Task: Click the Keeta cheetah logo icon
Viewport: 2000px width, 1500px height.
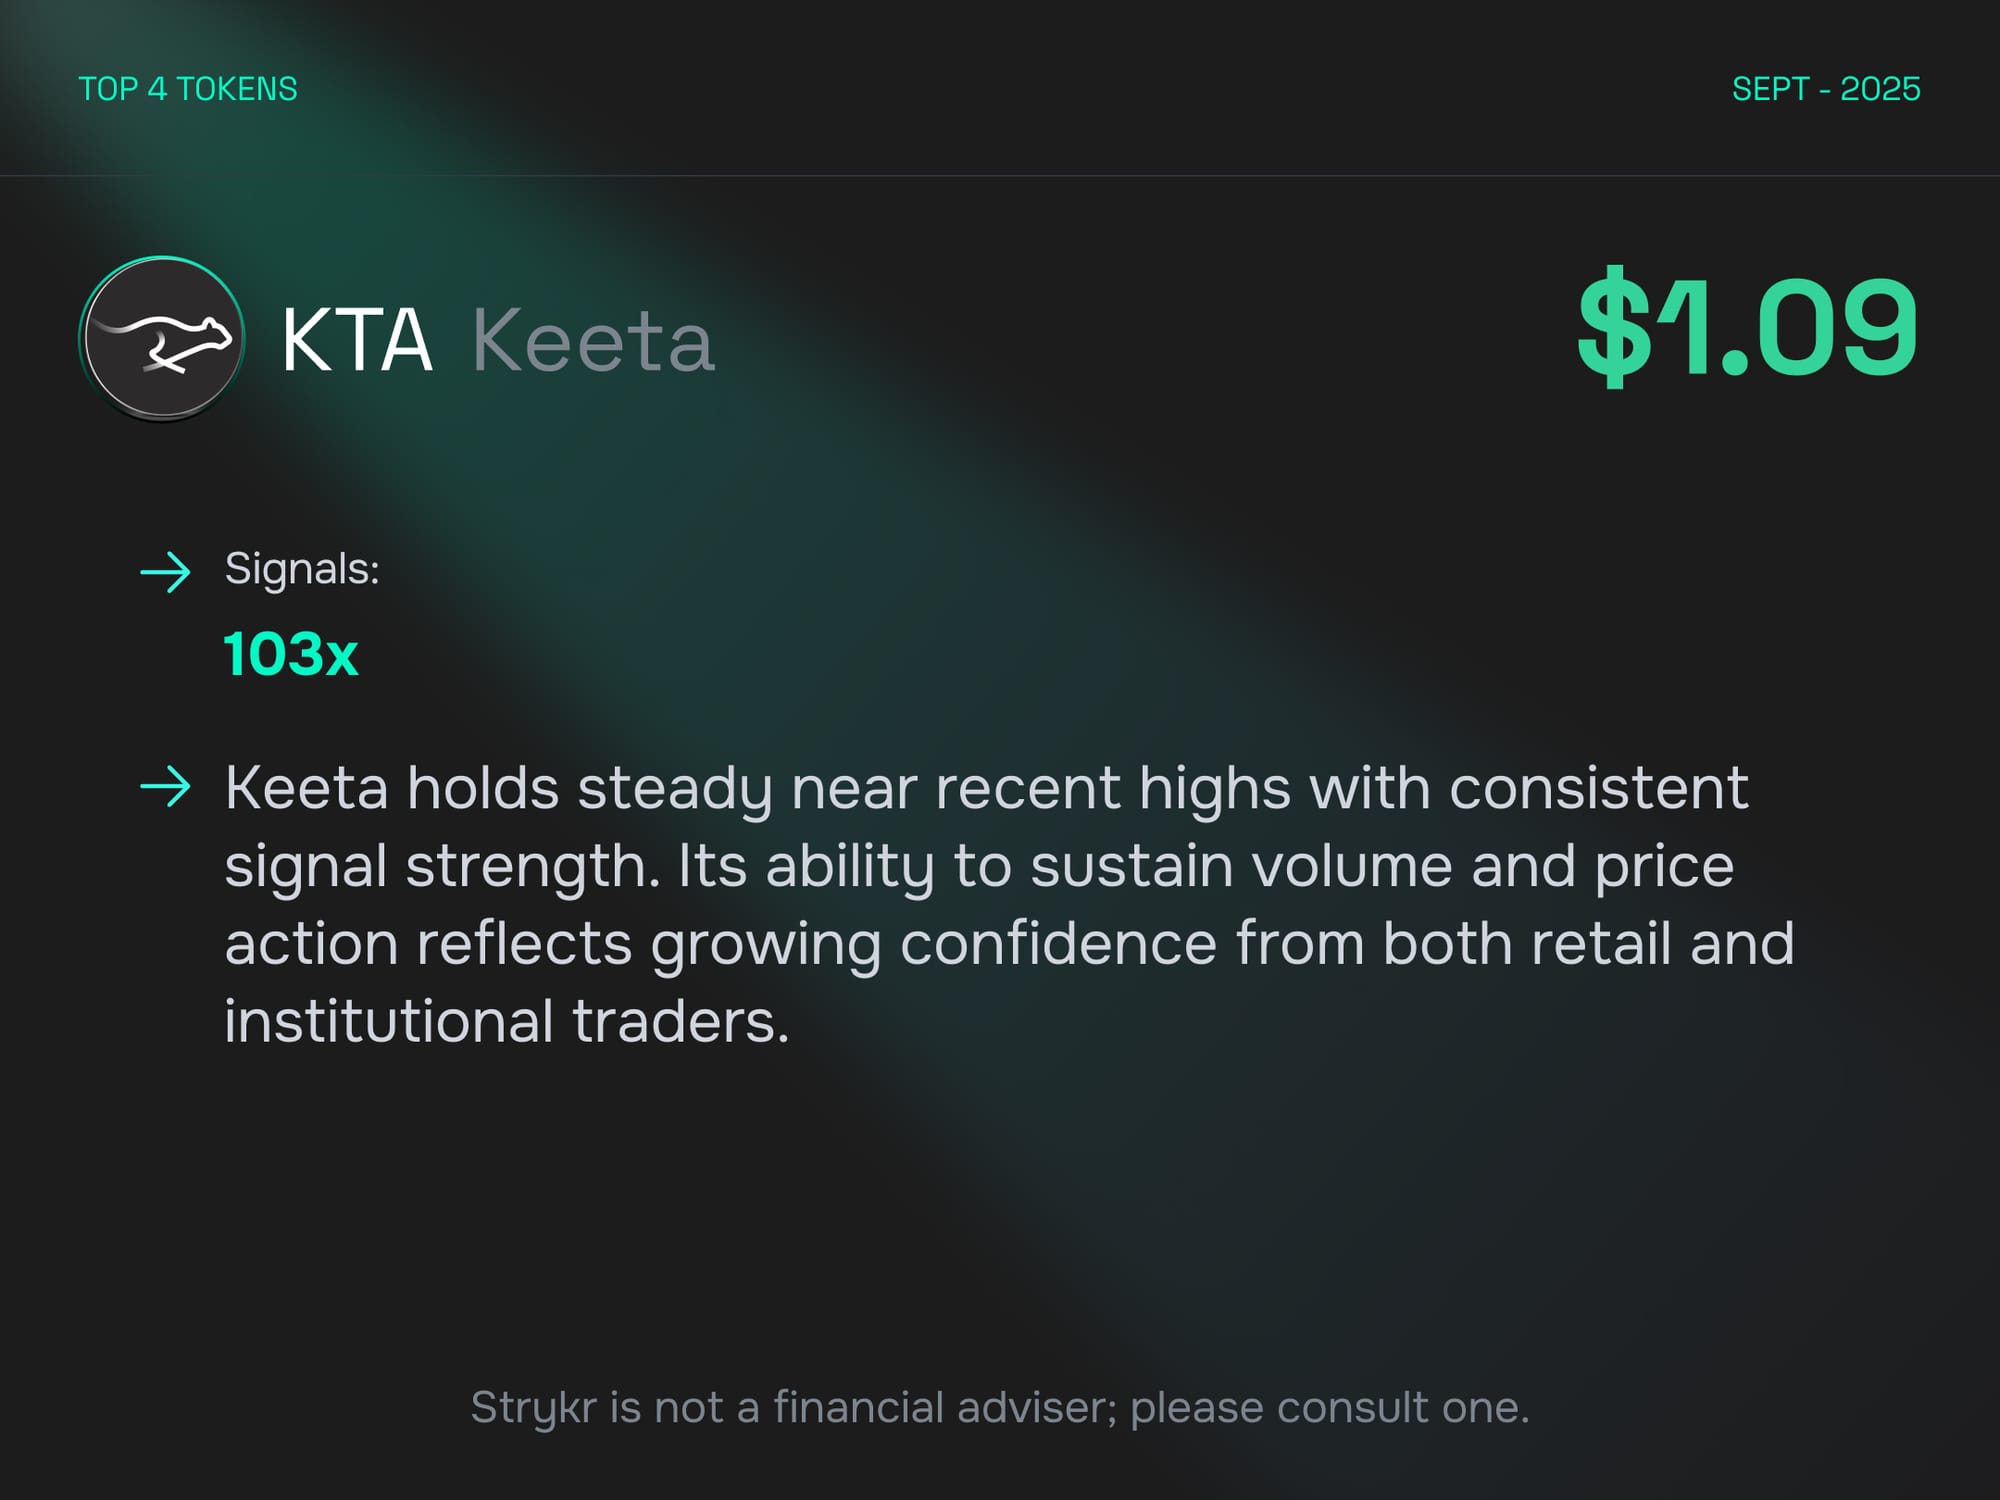Action: [x=162, y=338]
